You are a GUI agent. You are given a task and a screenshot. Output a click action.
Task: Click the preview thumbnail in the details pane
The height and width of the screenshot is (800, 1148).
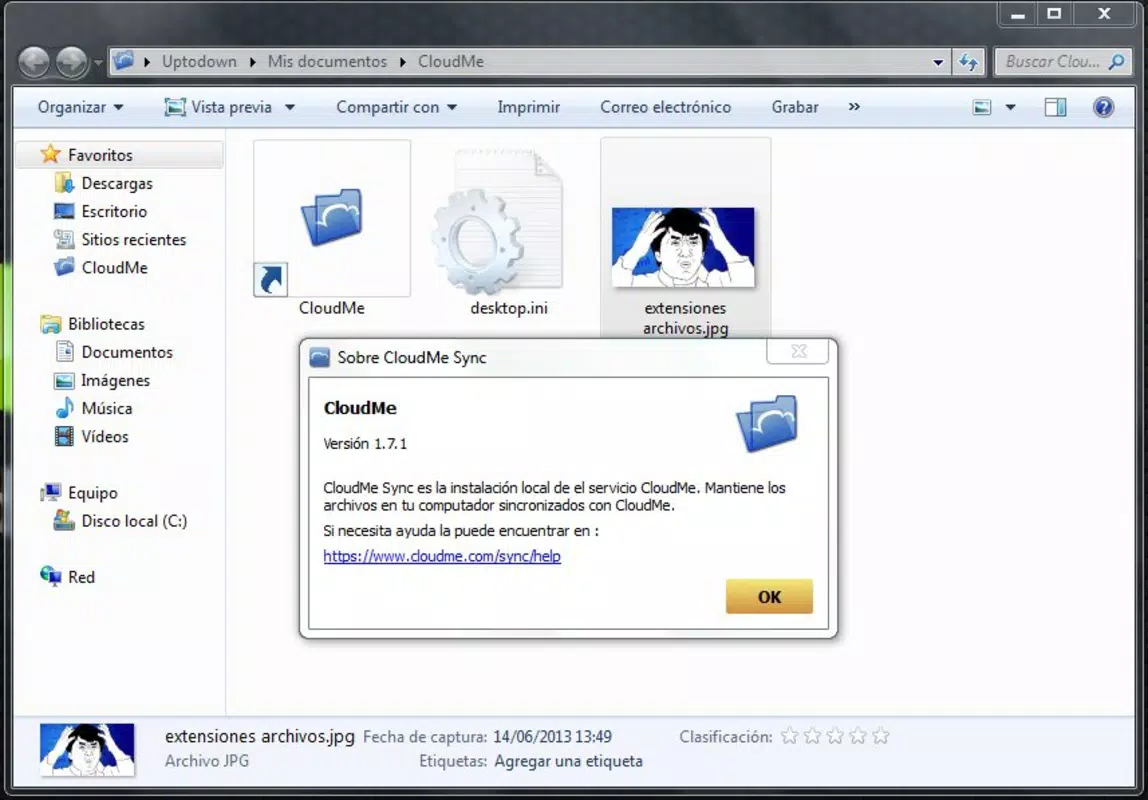point(87,749)
